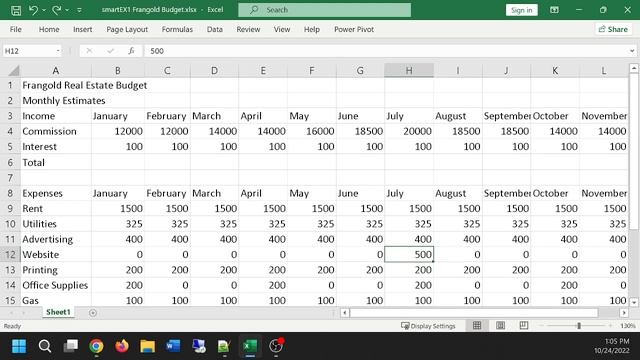Select column H header
The height and width of the screenshot is (360, 640).
[409, 71]
